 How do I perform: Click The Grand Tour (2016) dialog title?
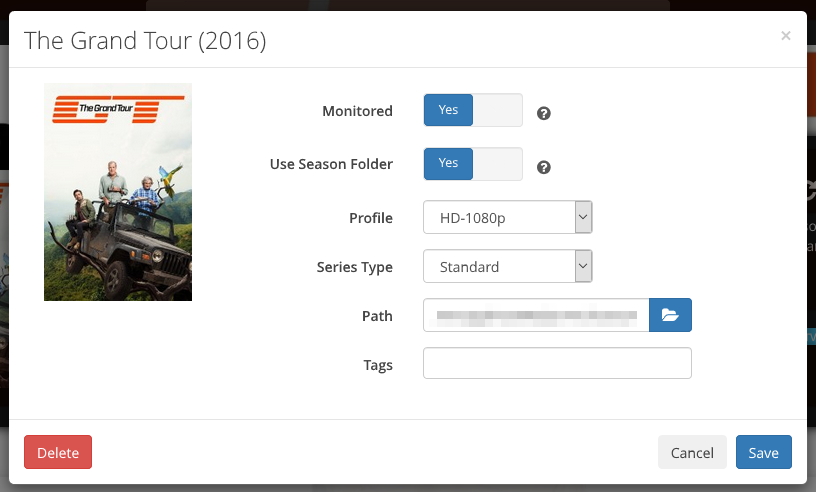145,41
